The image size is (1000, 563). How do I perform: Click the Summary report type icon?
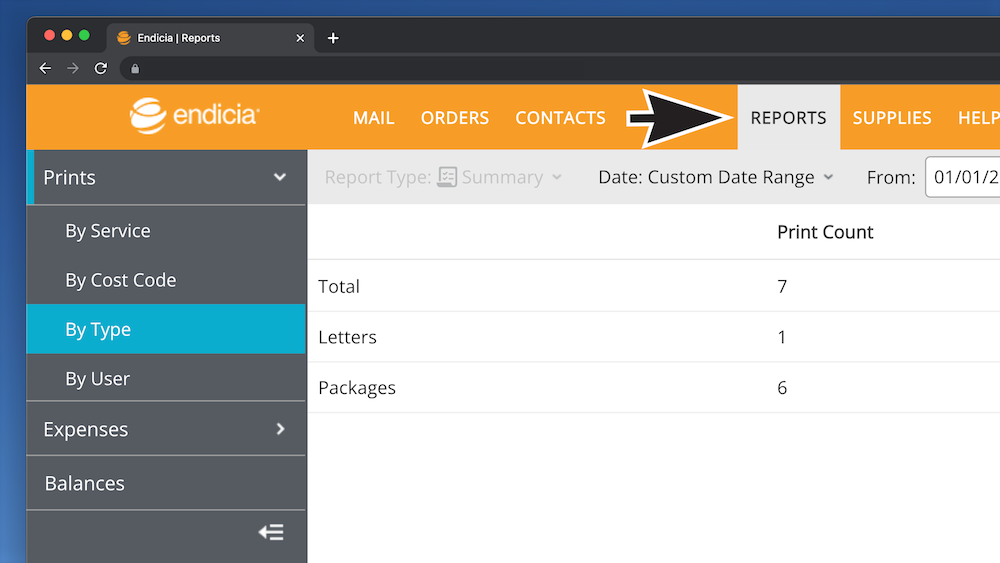[447, 177]
